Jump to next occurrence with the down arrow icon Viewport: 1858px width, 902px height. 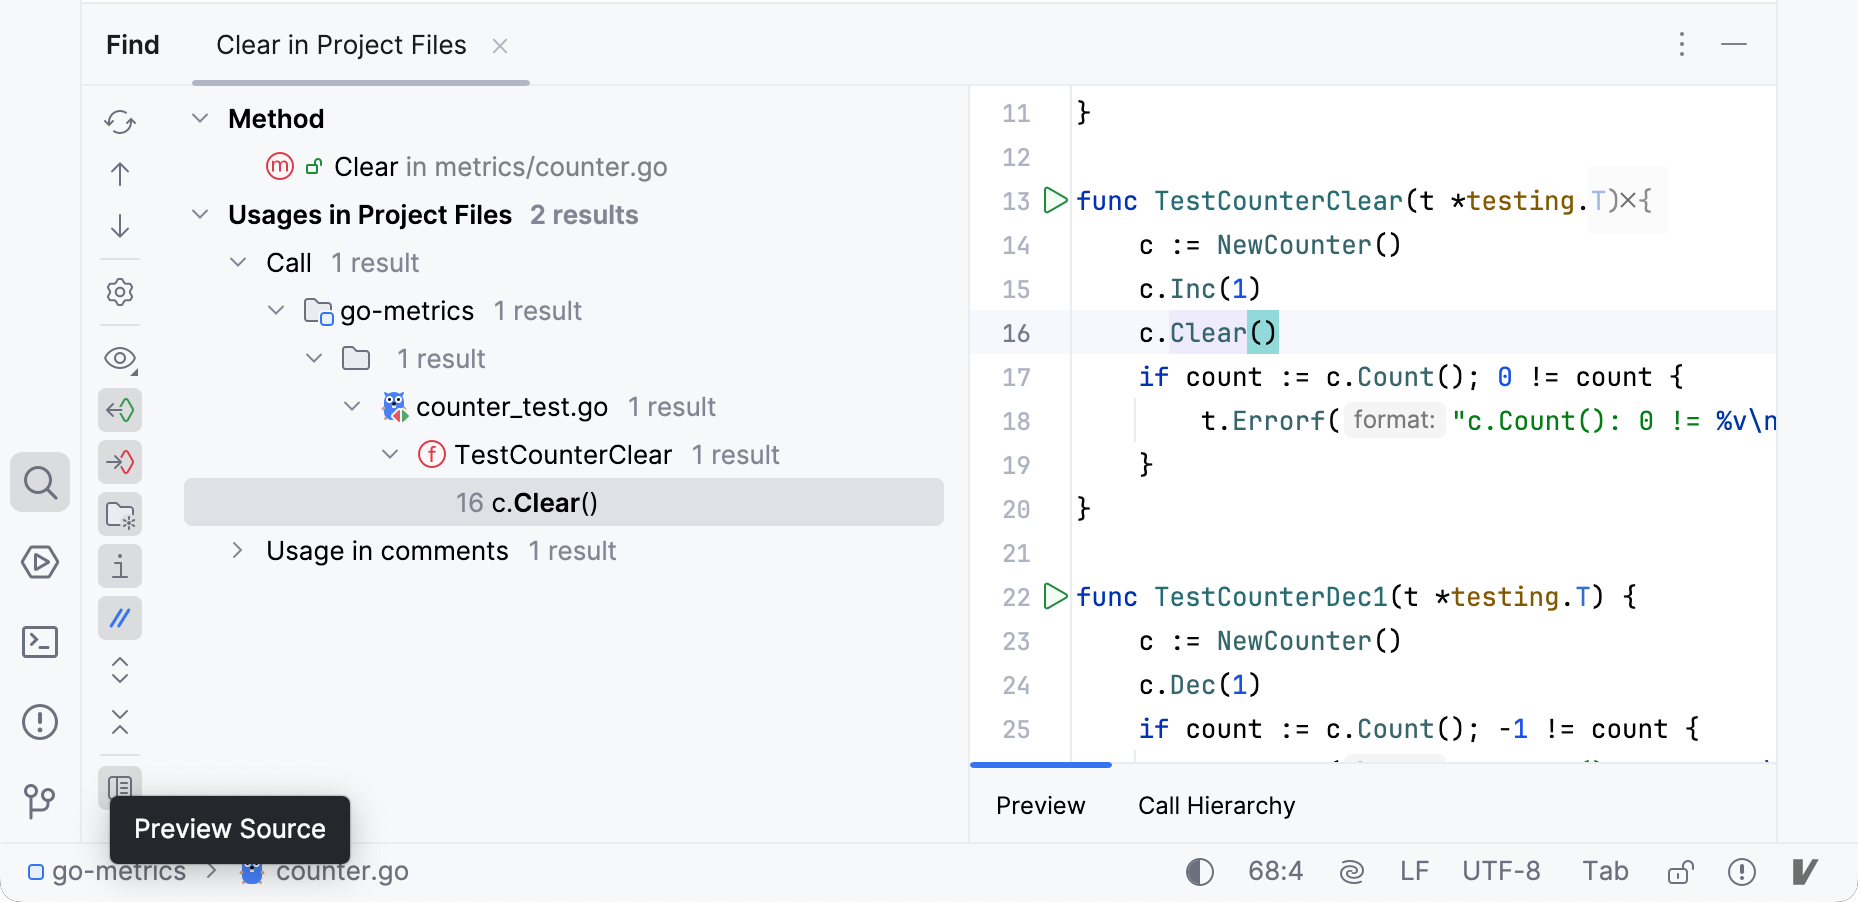coord(120,226)
